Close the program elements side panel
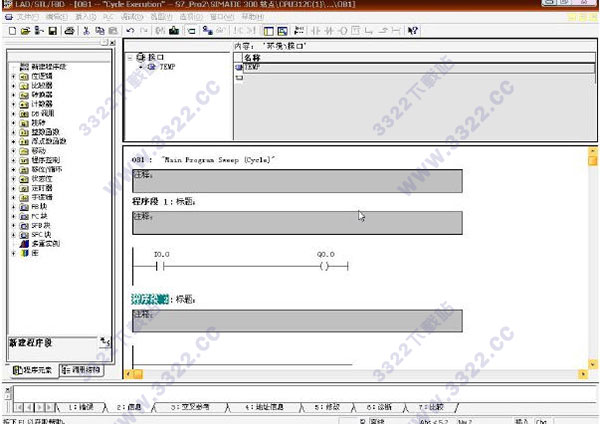The width and height of the screenshot is (600, 424). point(112,43)
